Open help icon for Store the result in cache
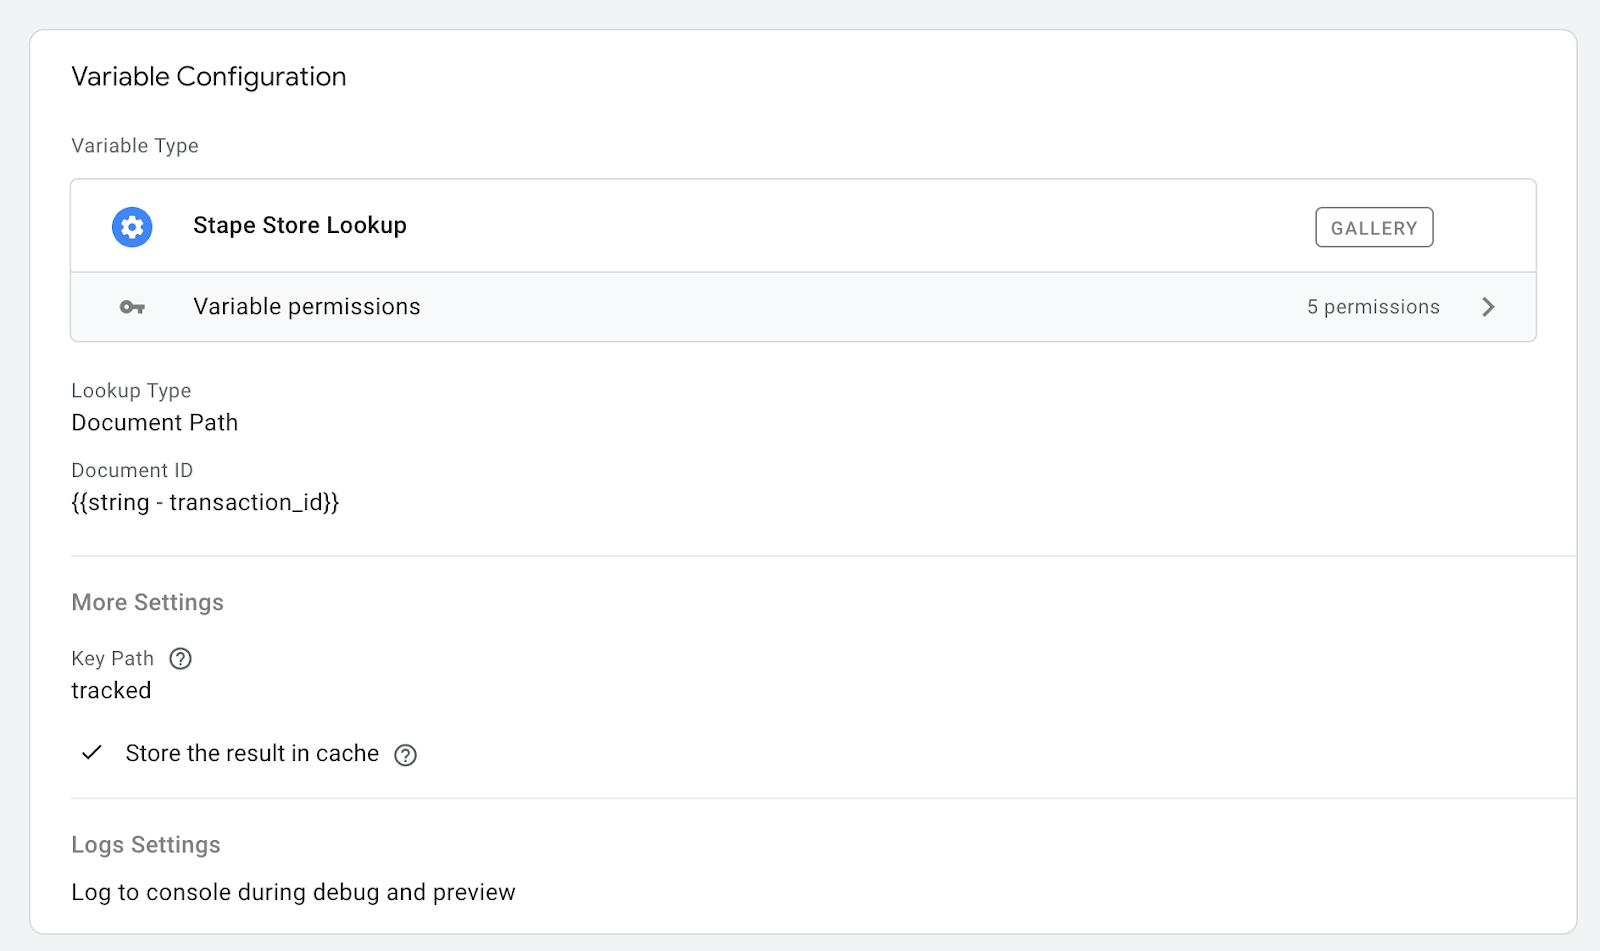The height and width of the screenshot is (951, 1600). 405,755
